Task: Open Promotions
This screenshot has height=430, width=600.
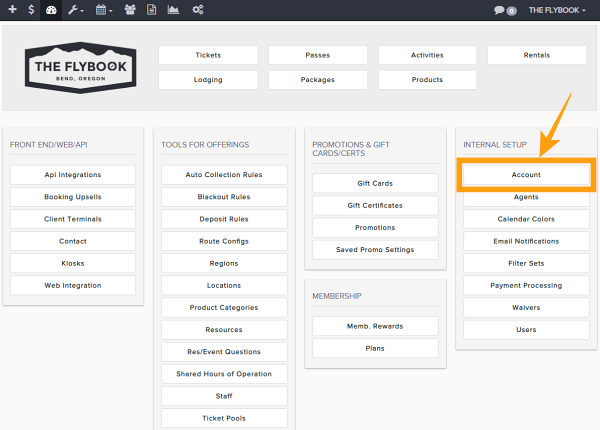Action: (375, 228)
